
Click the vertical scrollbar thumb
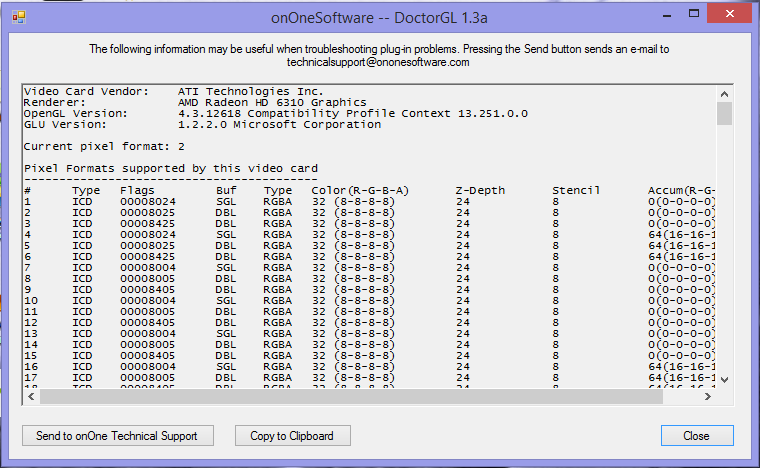(x=724, y=114)
